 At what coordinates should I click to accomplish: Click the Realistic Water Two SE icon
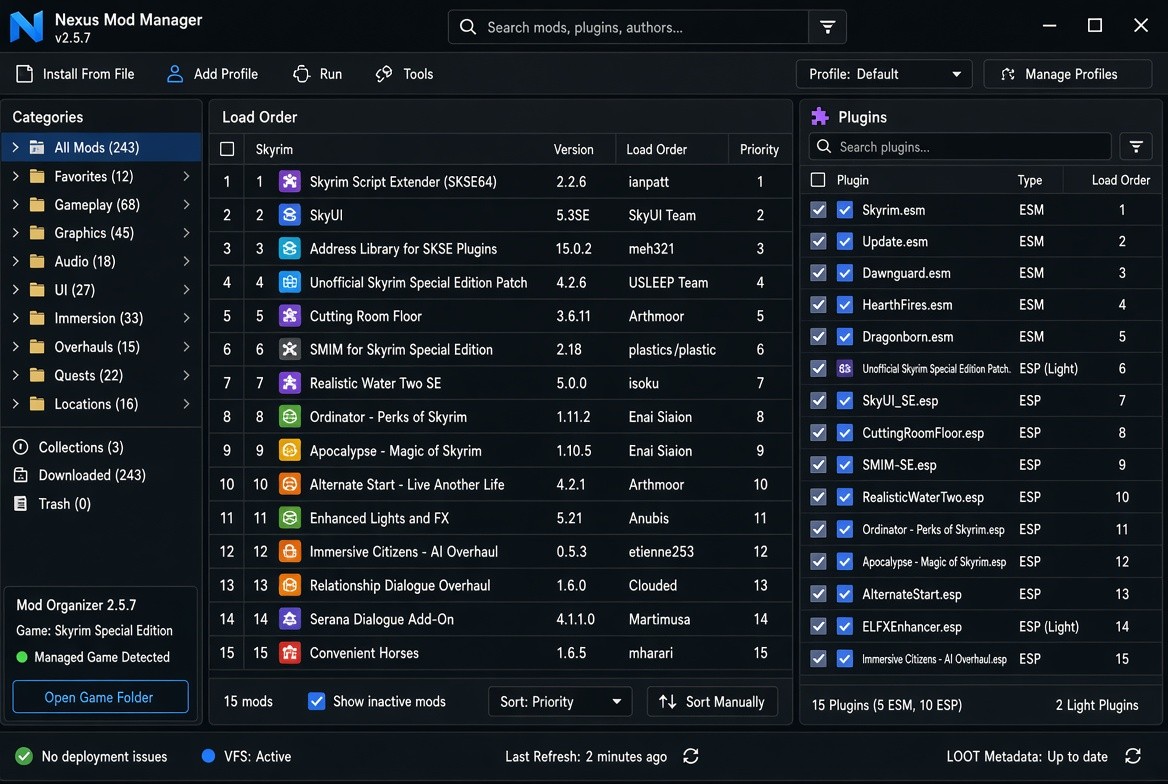[290, 382]
